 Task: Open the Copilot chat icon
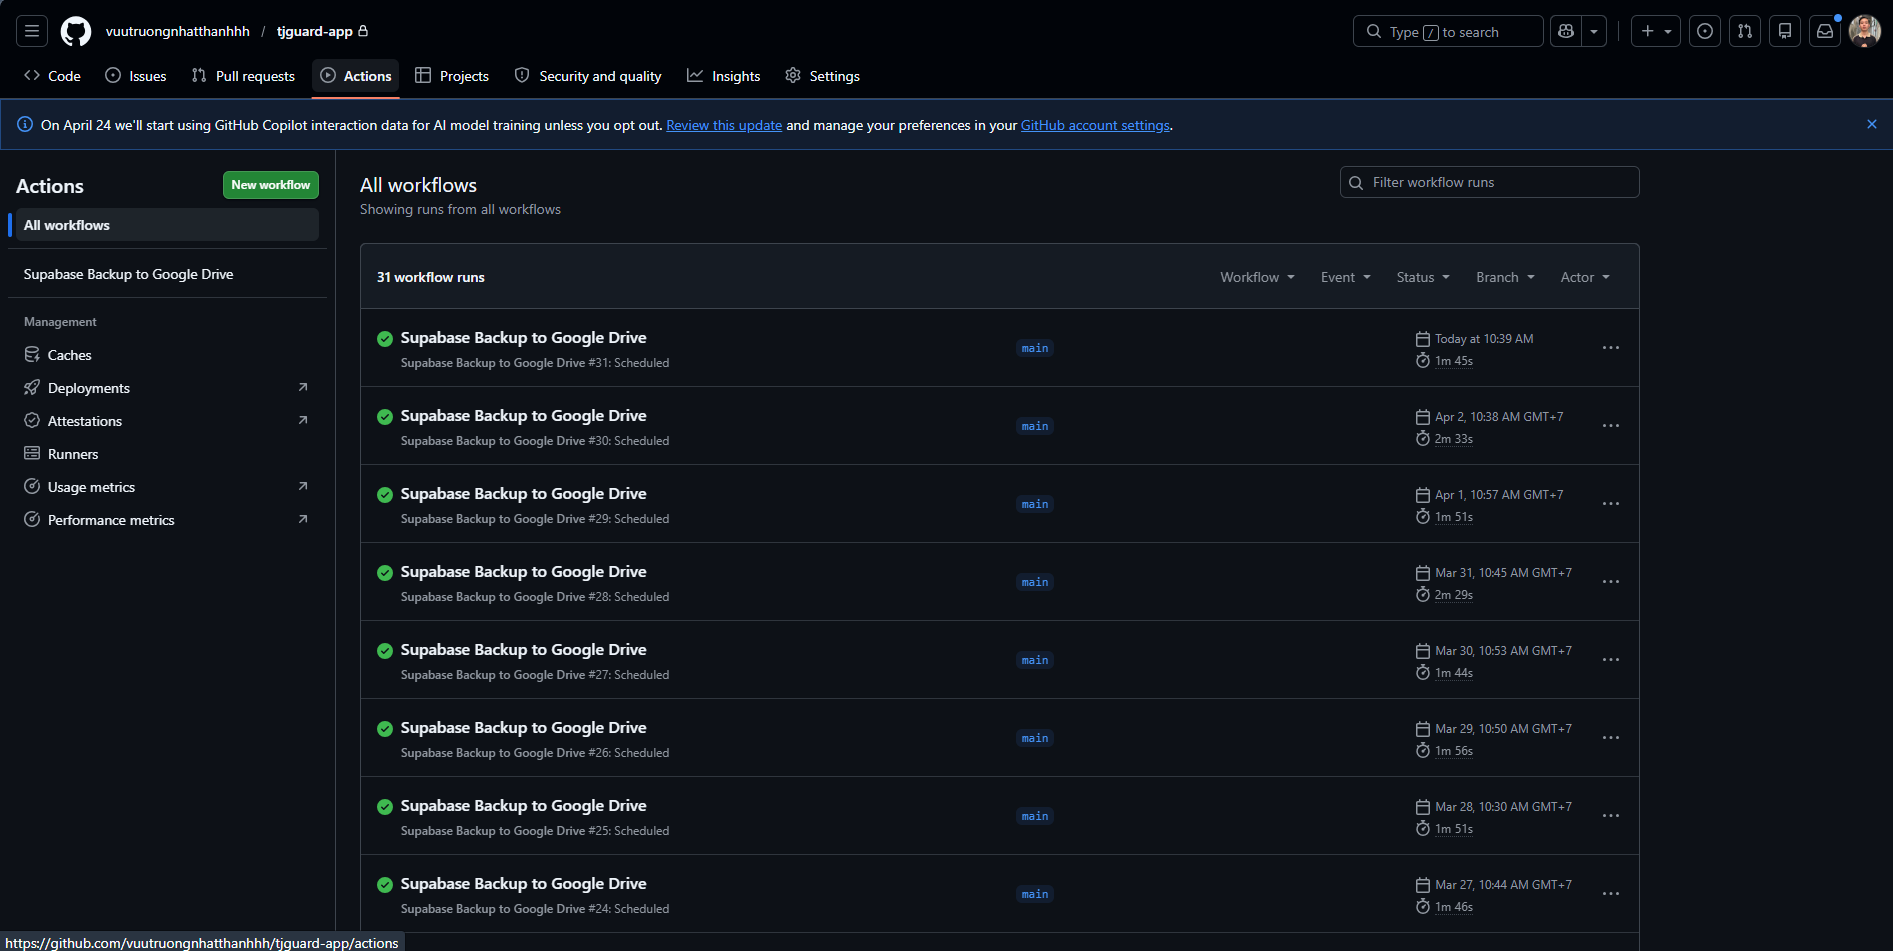pyautogui.click(x=1566, y=32)
